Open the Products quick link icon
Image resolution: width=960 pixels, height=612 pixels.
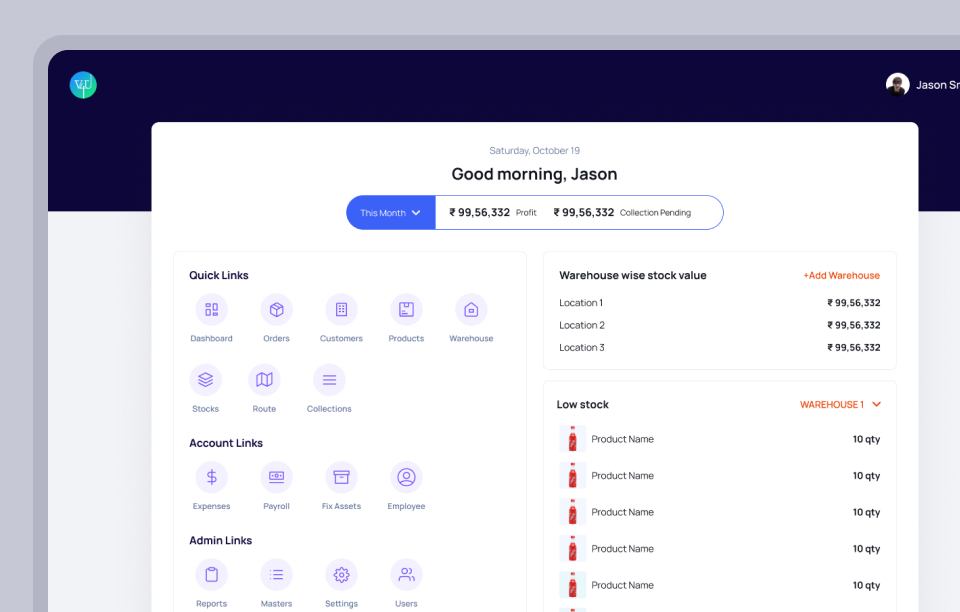click(406, 310)
